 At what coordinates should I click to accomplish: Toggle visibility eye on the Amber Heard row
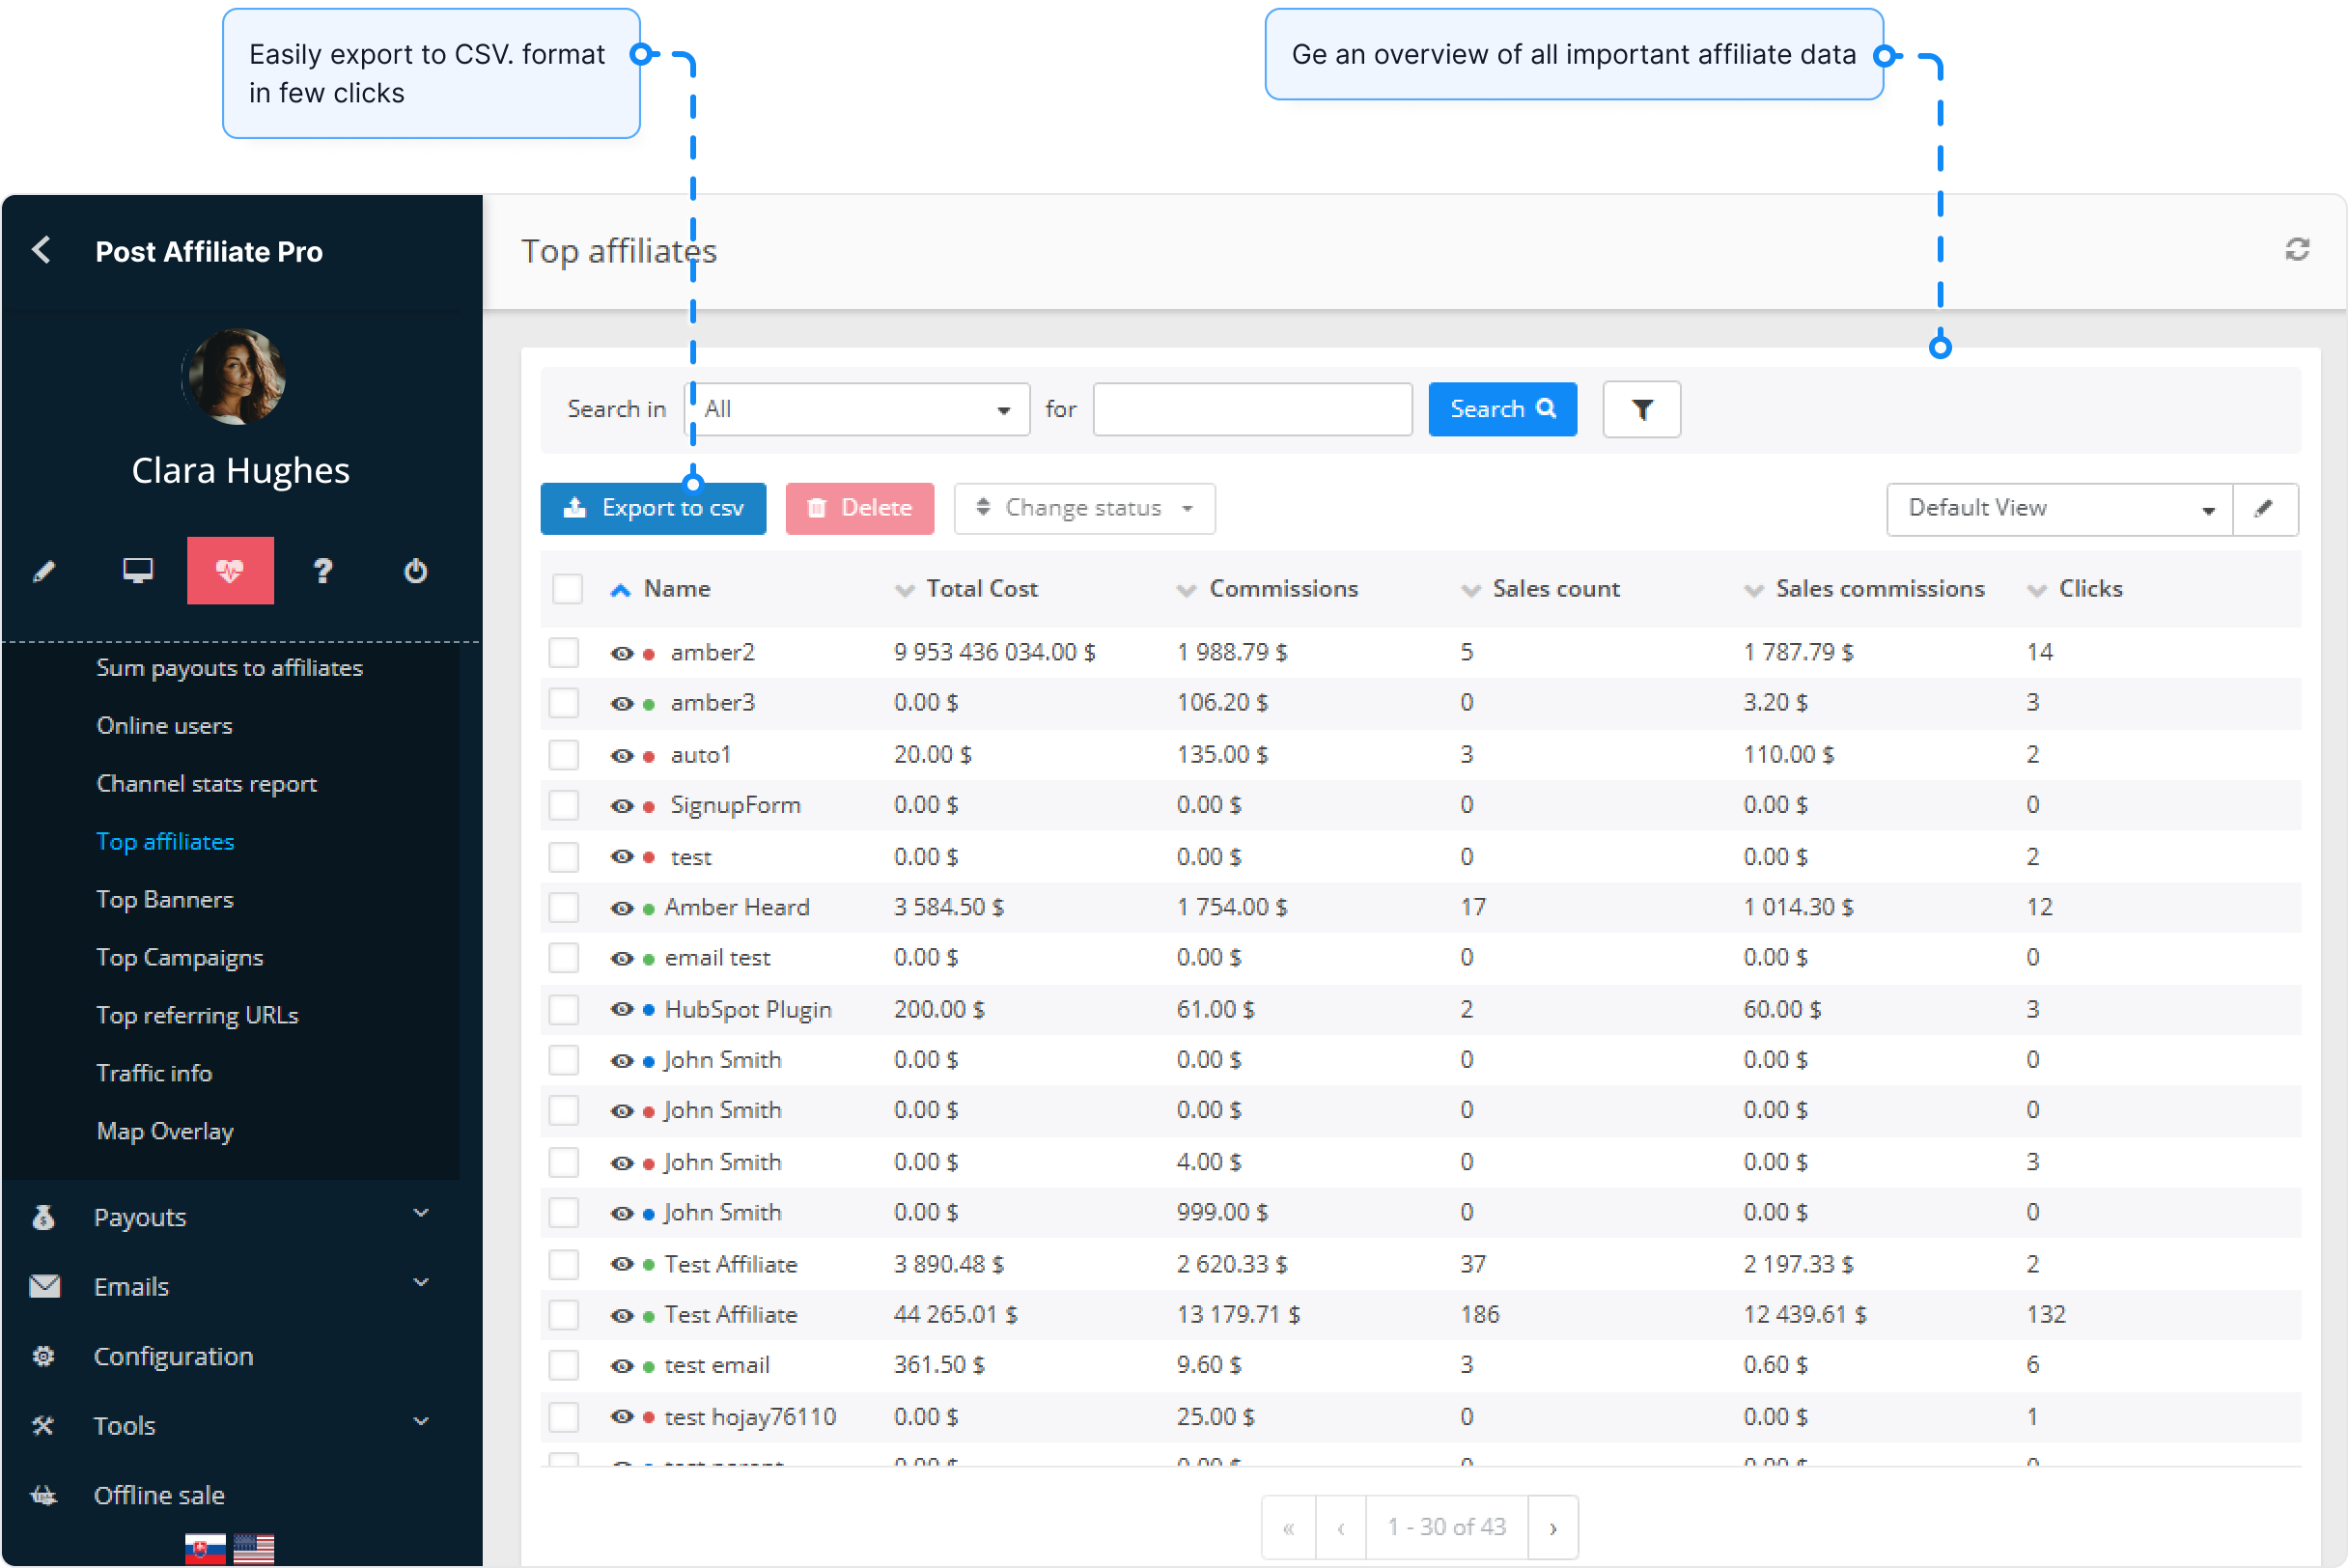(621, 907)
